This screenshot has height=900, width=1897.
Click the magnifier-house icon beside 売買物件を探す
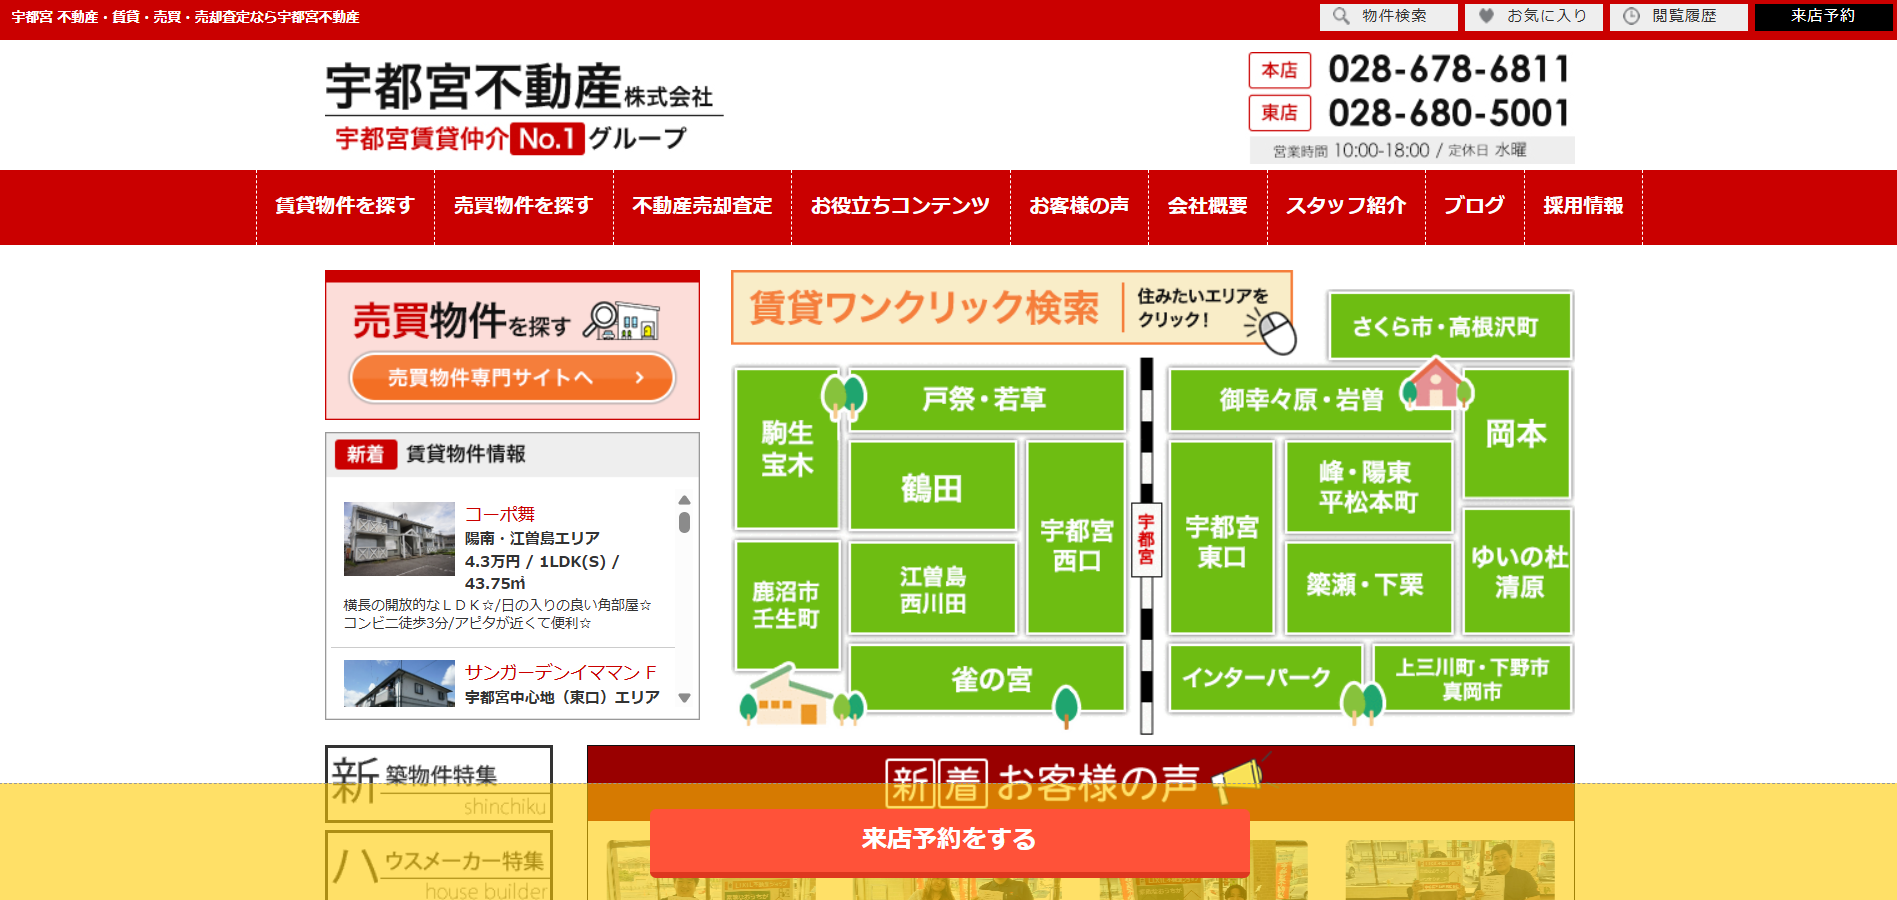[x=621, y=320]
